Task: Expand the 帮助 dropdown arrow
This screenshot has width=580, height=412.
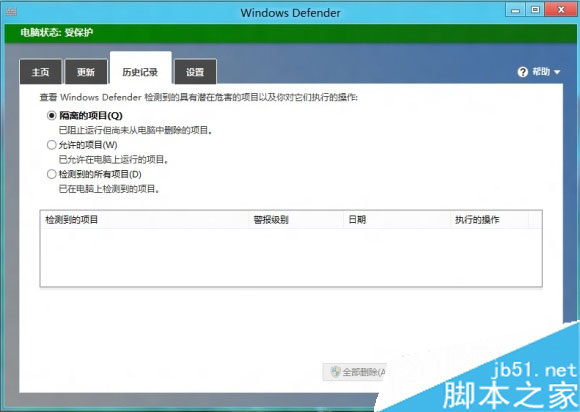Action: (557, 72)
